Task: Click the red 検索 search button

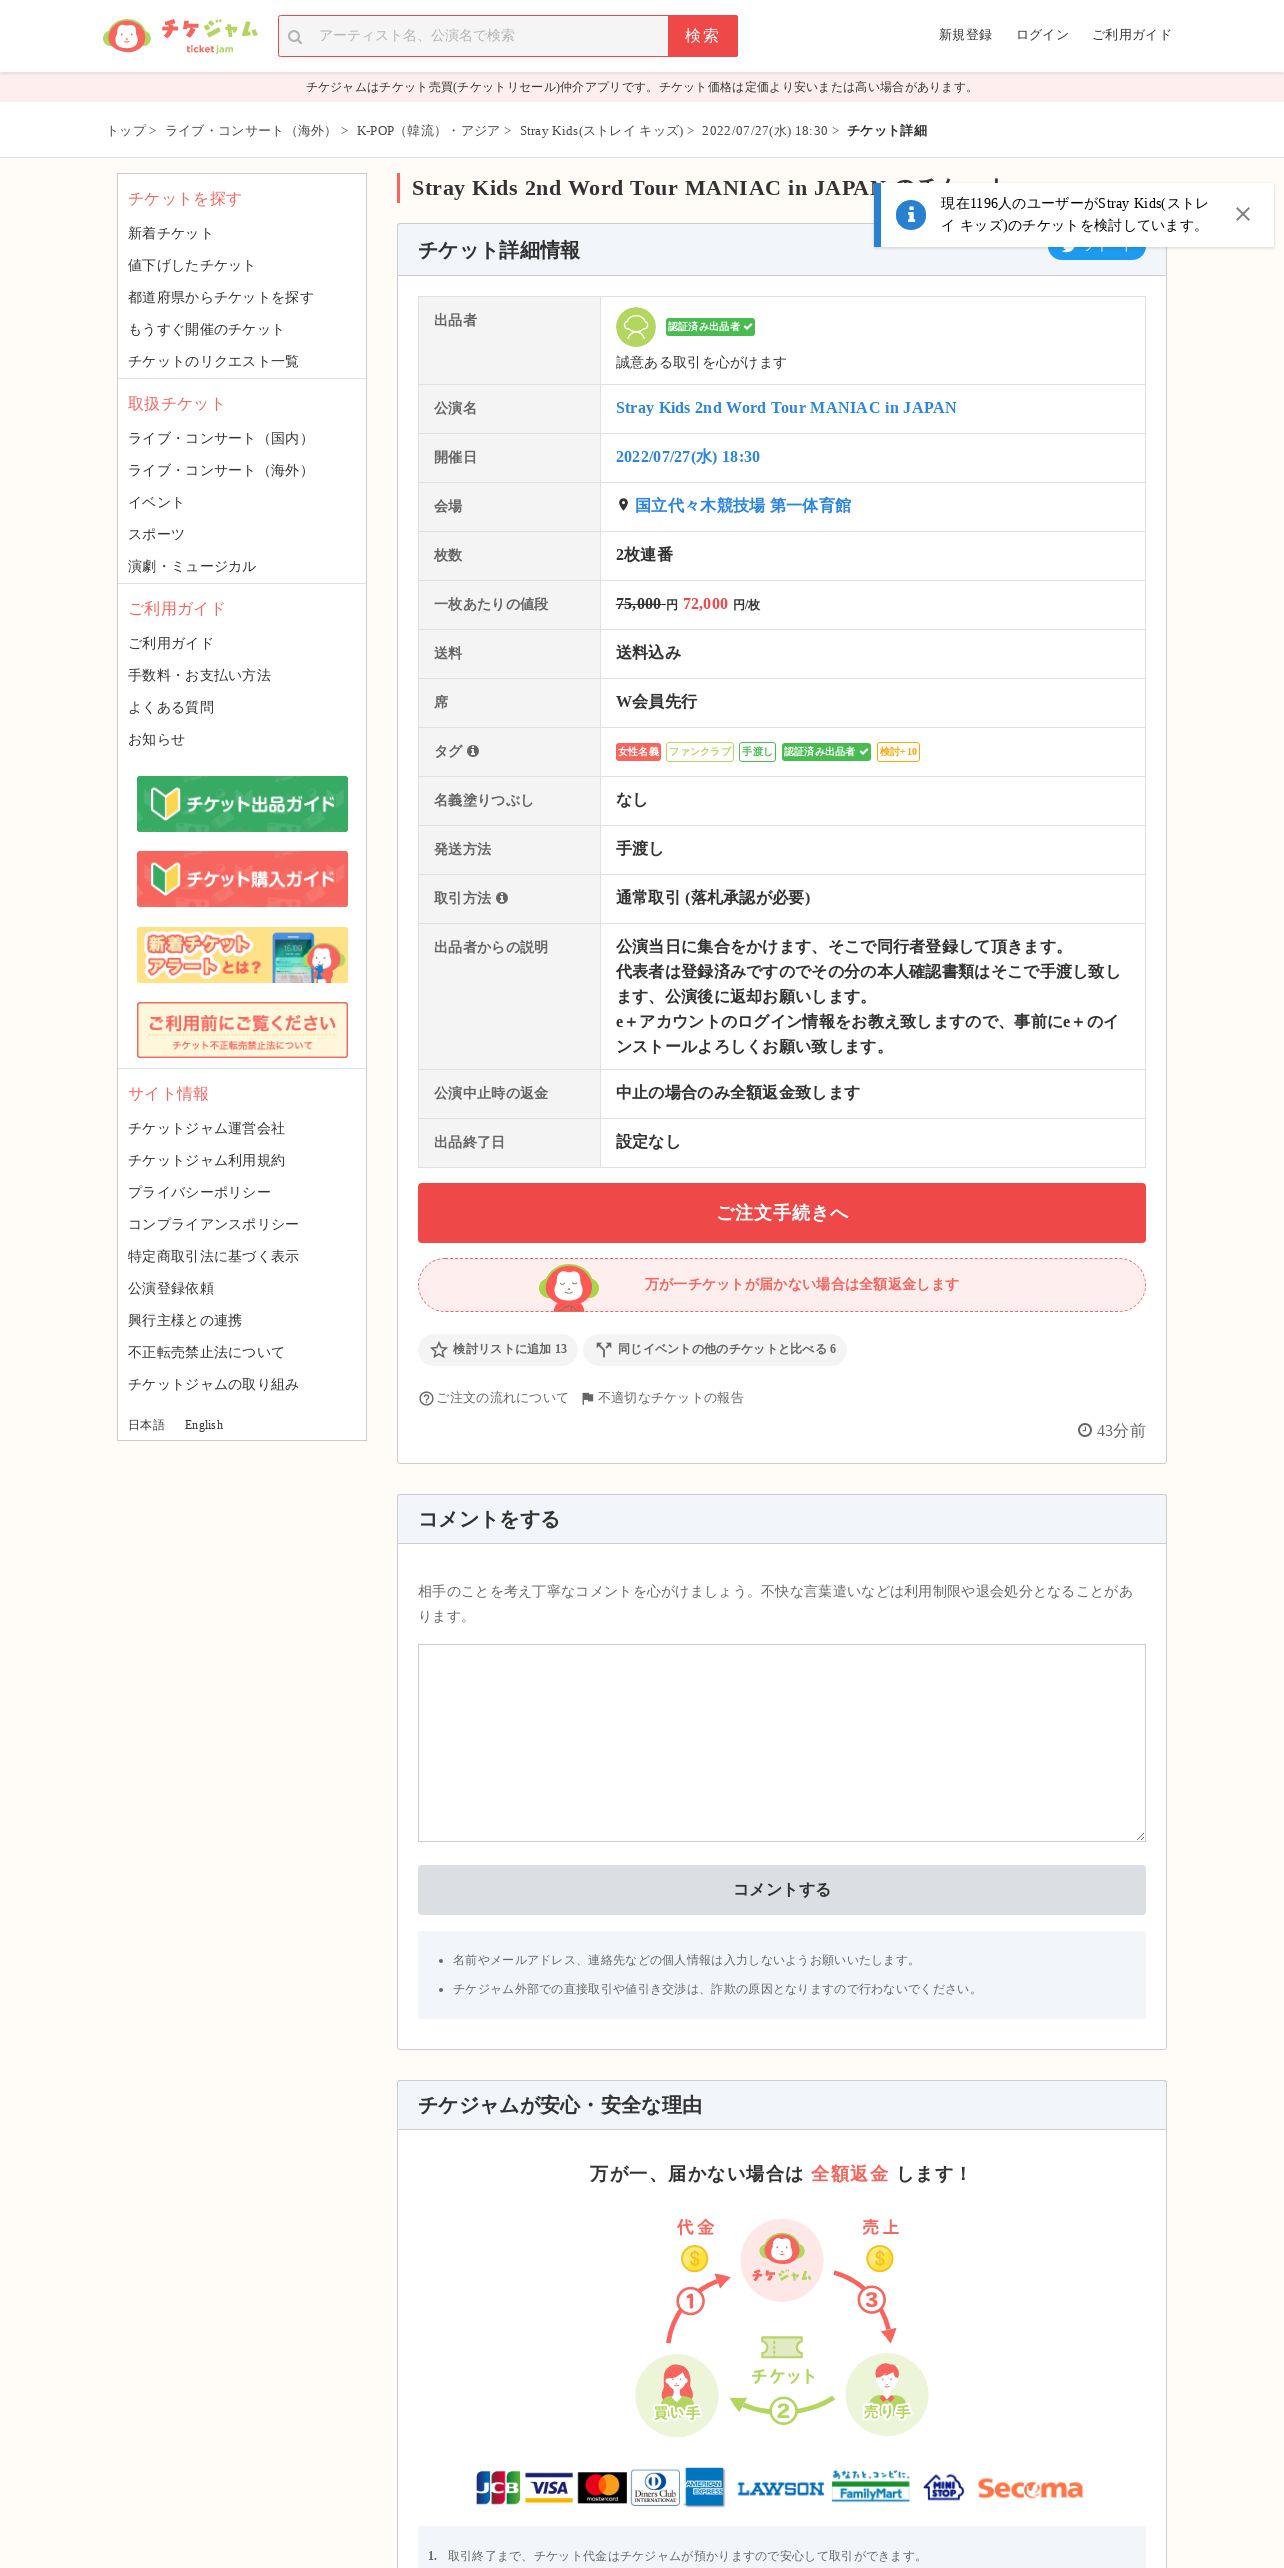Action: [702, 36]
